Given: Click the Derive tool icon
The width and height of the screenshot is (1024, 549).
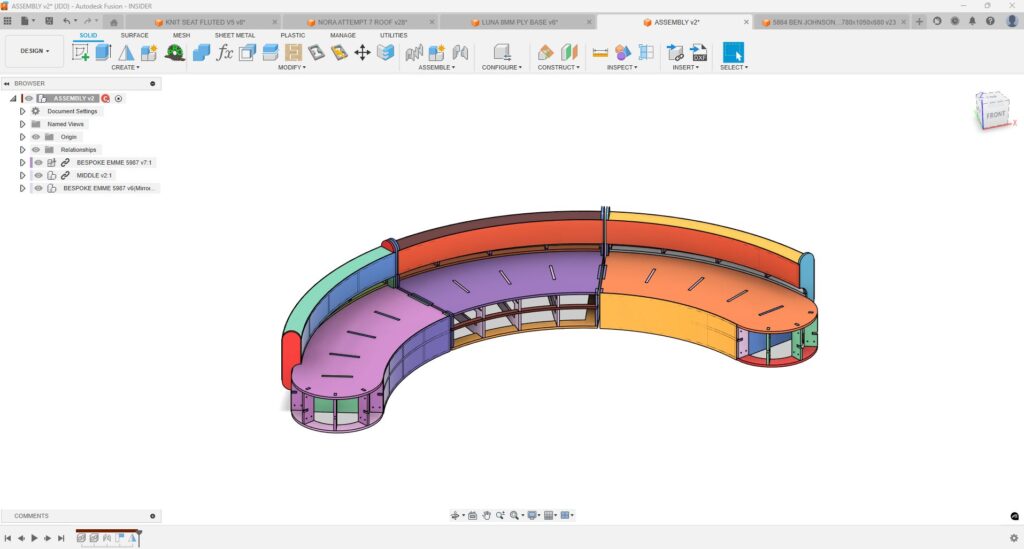Looking at the screenshot, I should (149, 52).
